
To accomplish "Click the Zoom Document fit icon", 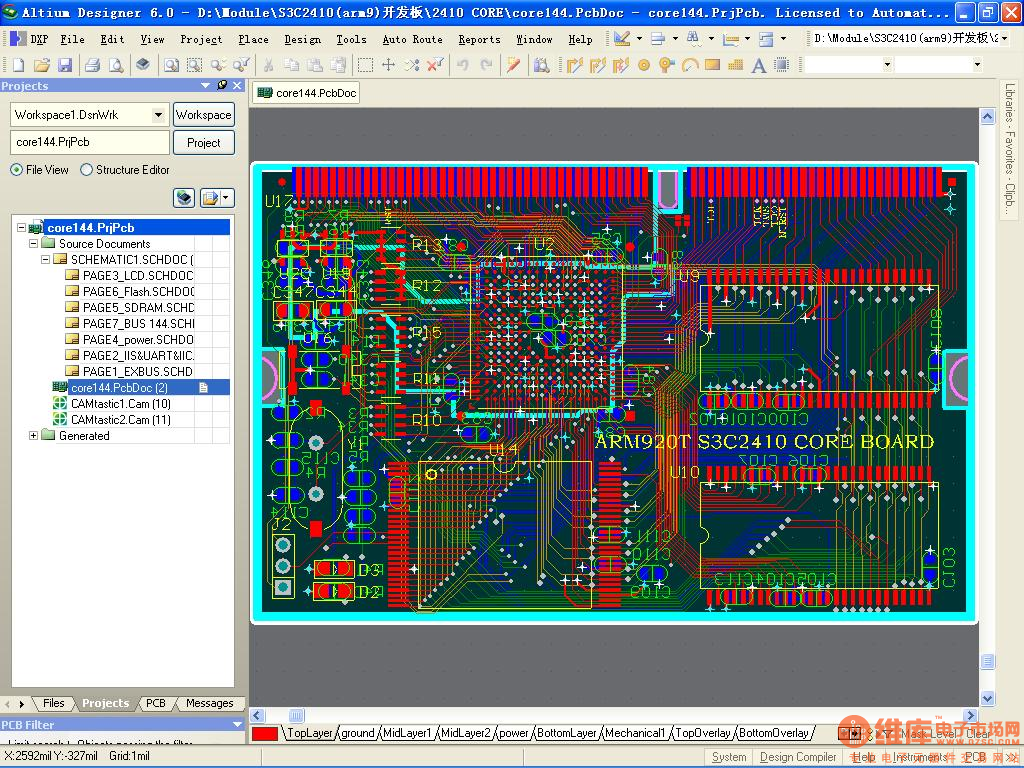I will click(x=171, y=65).
